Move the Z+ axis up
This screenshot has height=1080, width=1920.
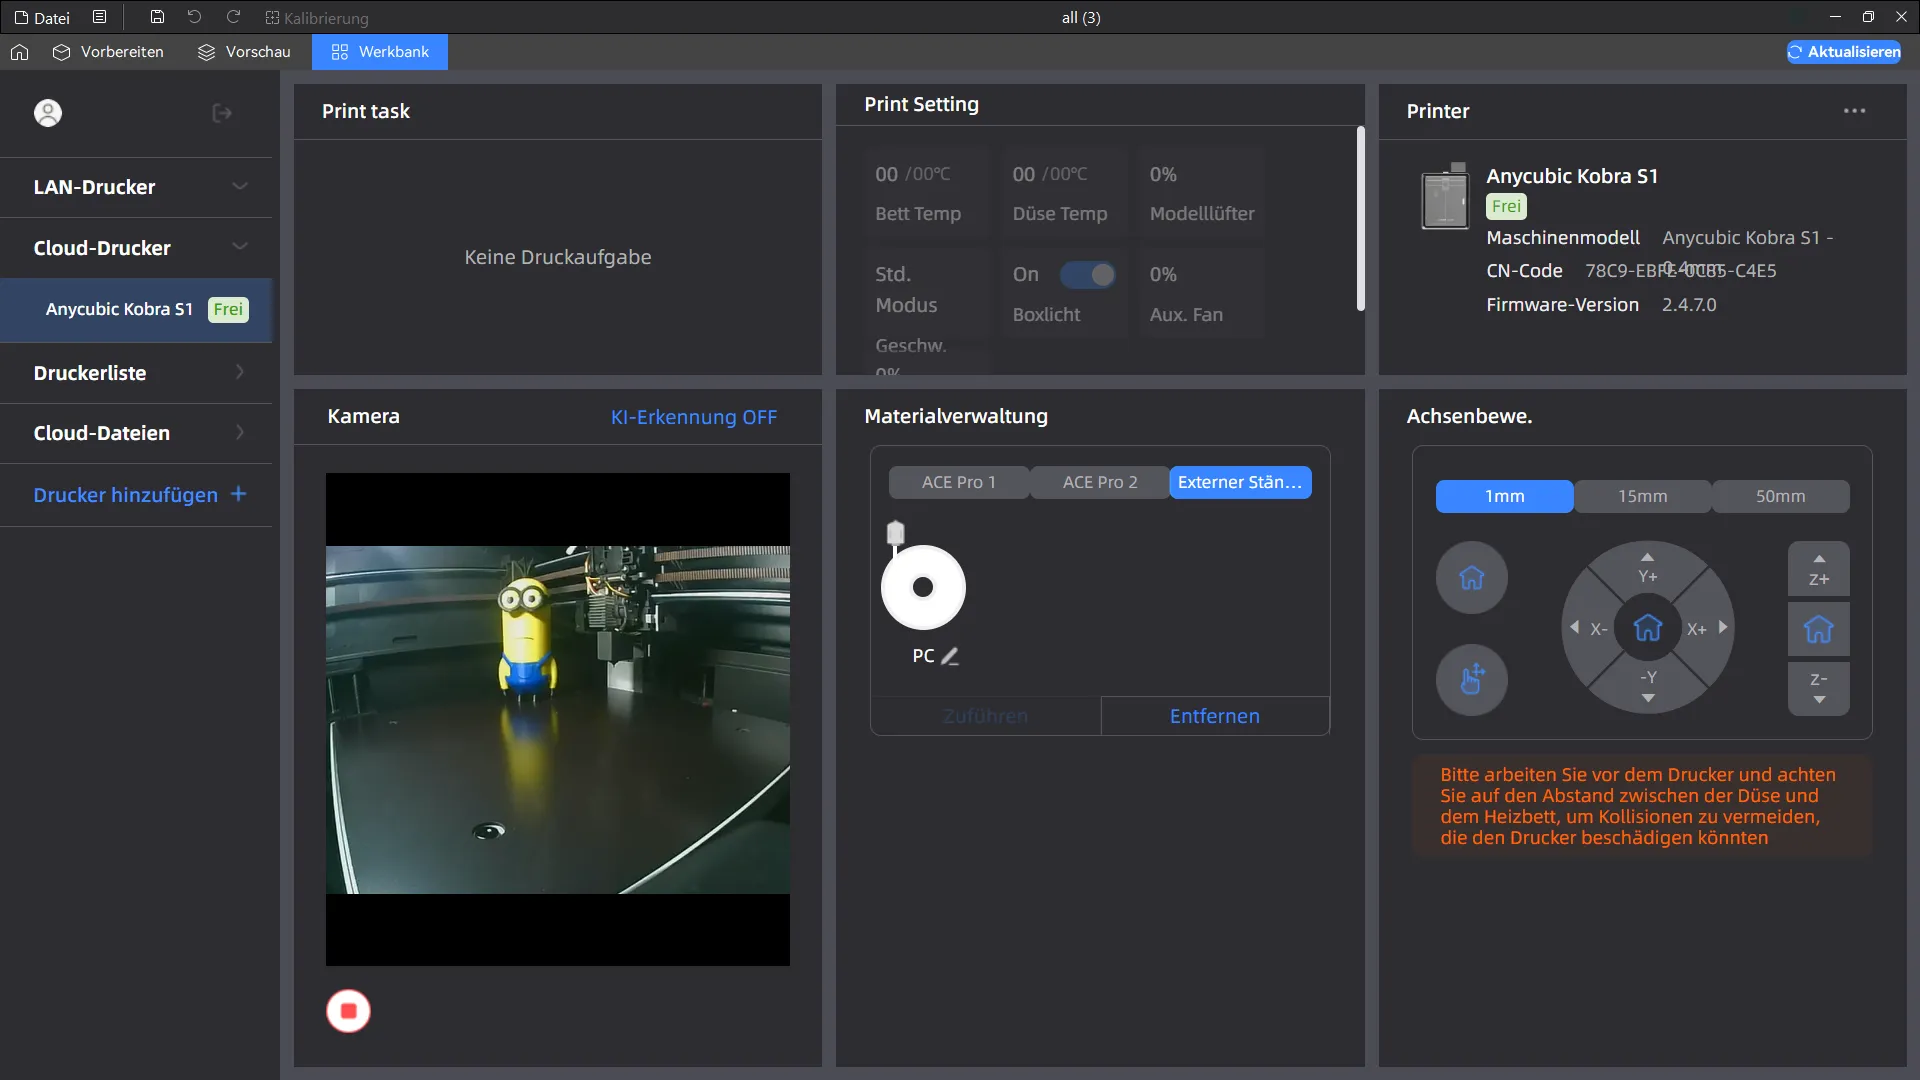[x=1818, y=570]
